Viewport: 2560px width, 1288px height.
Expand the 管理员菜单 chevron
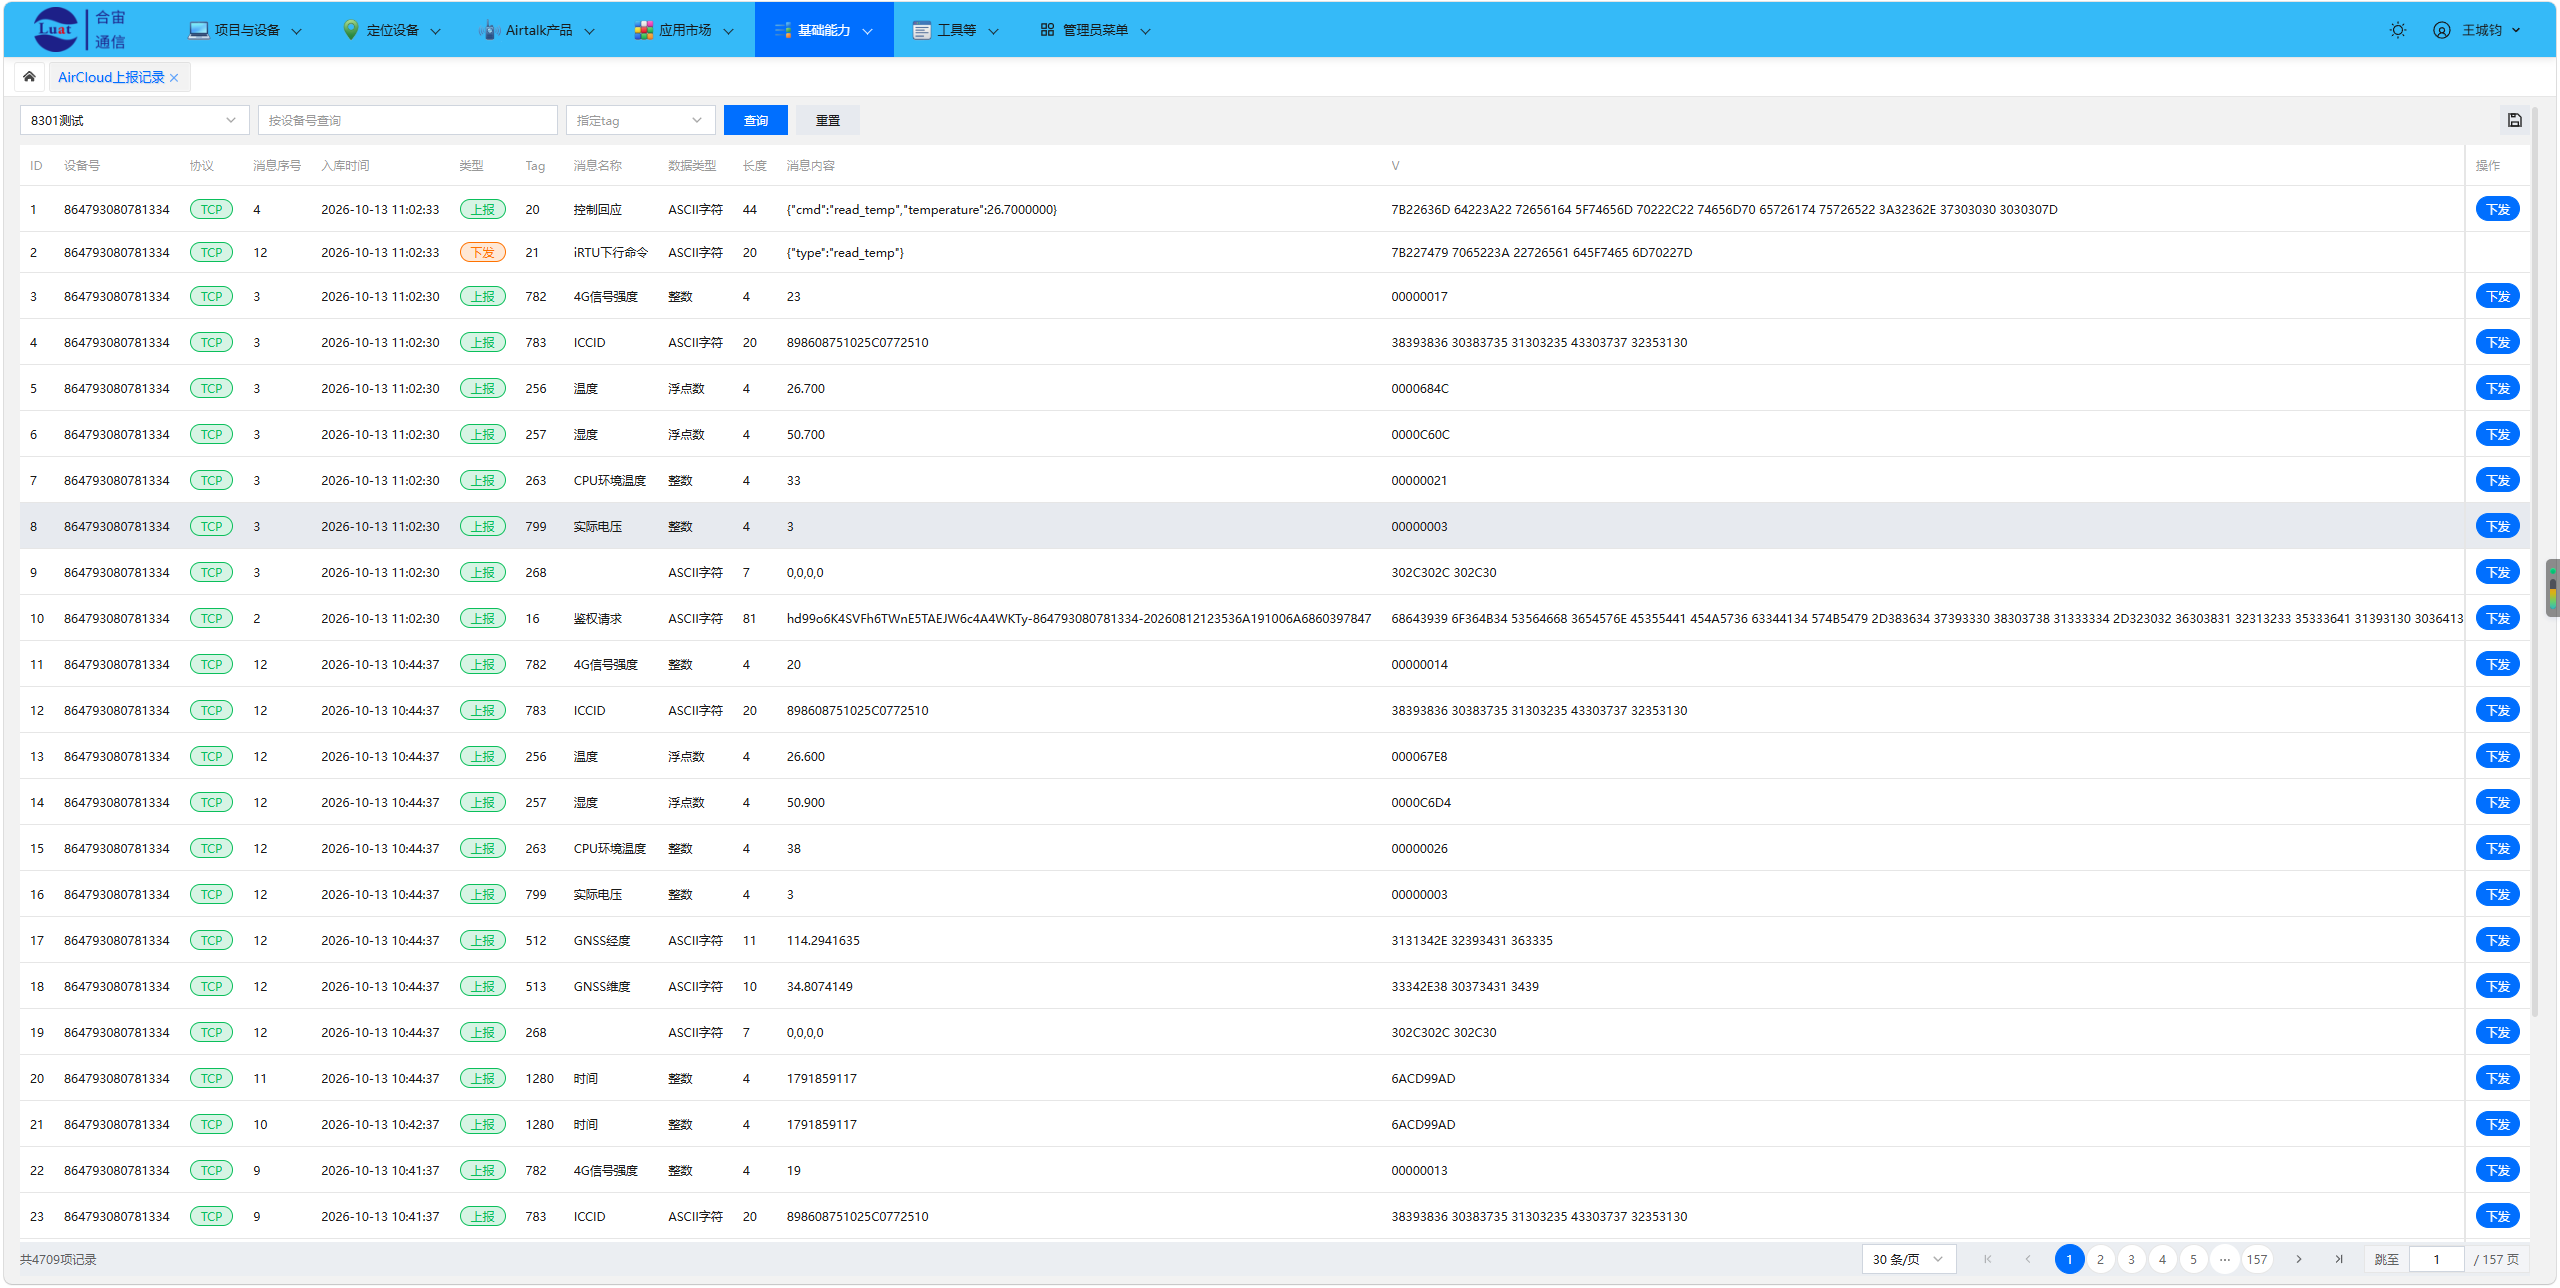pyautogui.click(x=1145, y=31)
